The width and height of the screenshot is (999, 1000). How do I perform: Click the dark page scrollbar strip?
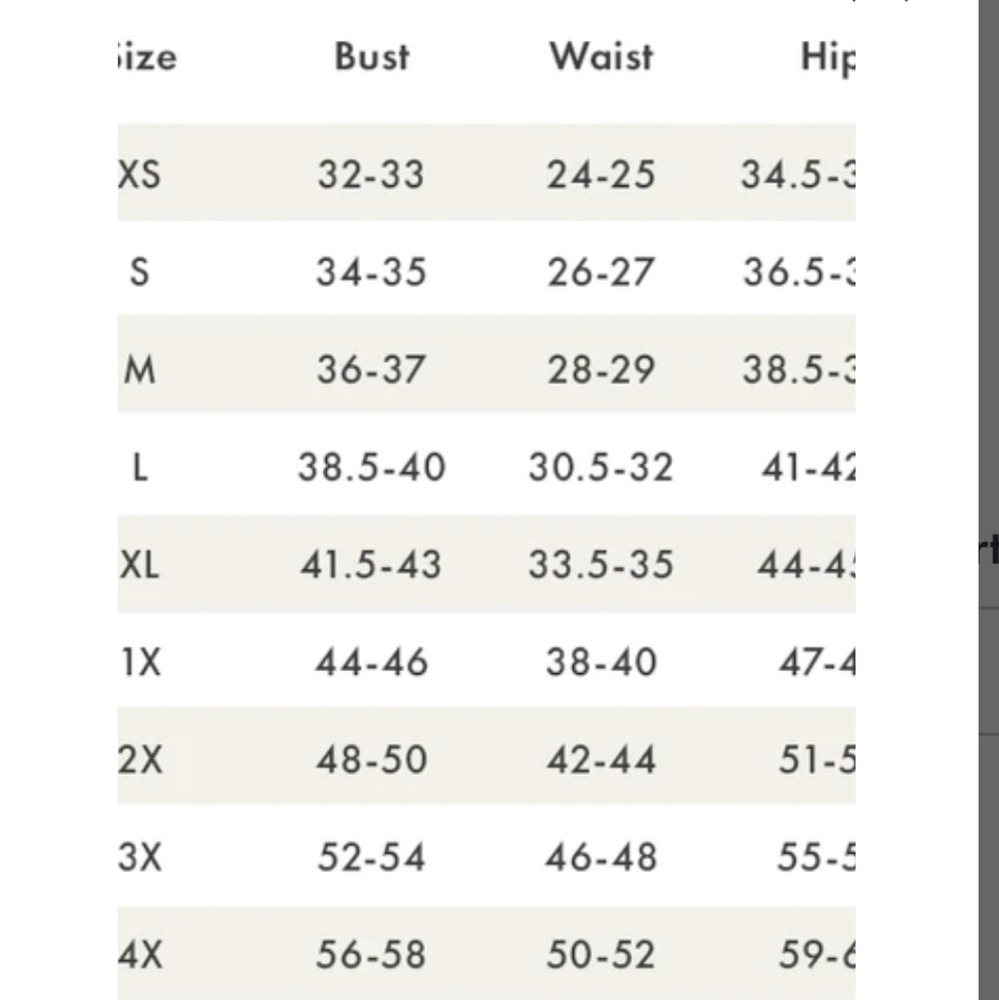click(x=989, y=500)
